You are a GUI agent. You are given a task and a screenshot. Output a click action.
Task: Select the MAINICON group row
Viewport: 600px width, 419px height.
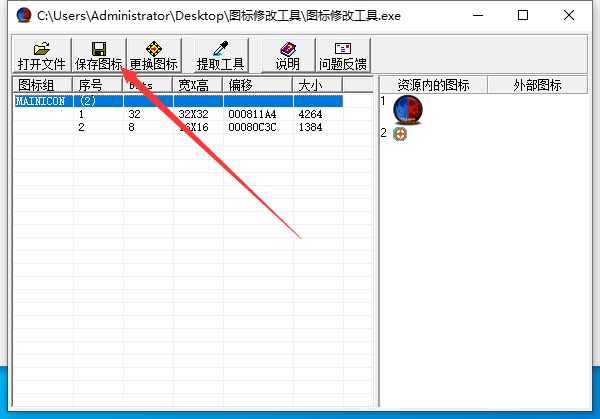point(41,101)
